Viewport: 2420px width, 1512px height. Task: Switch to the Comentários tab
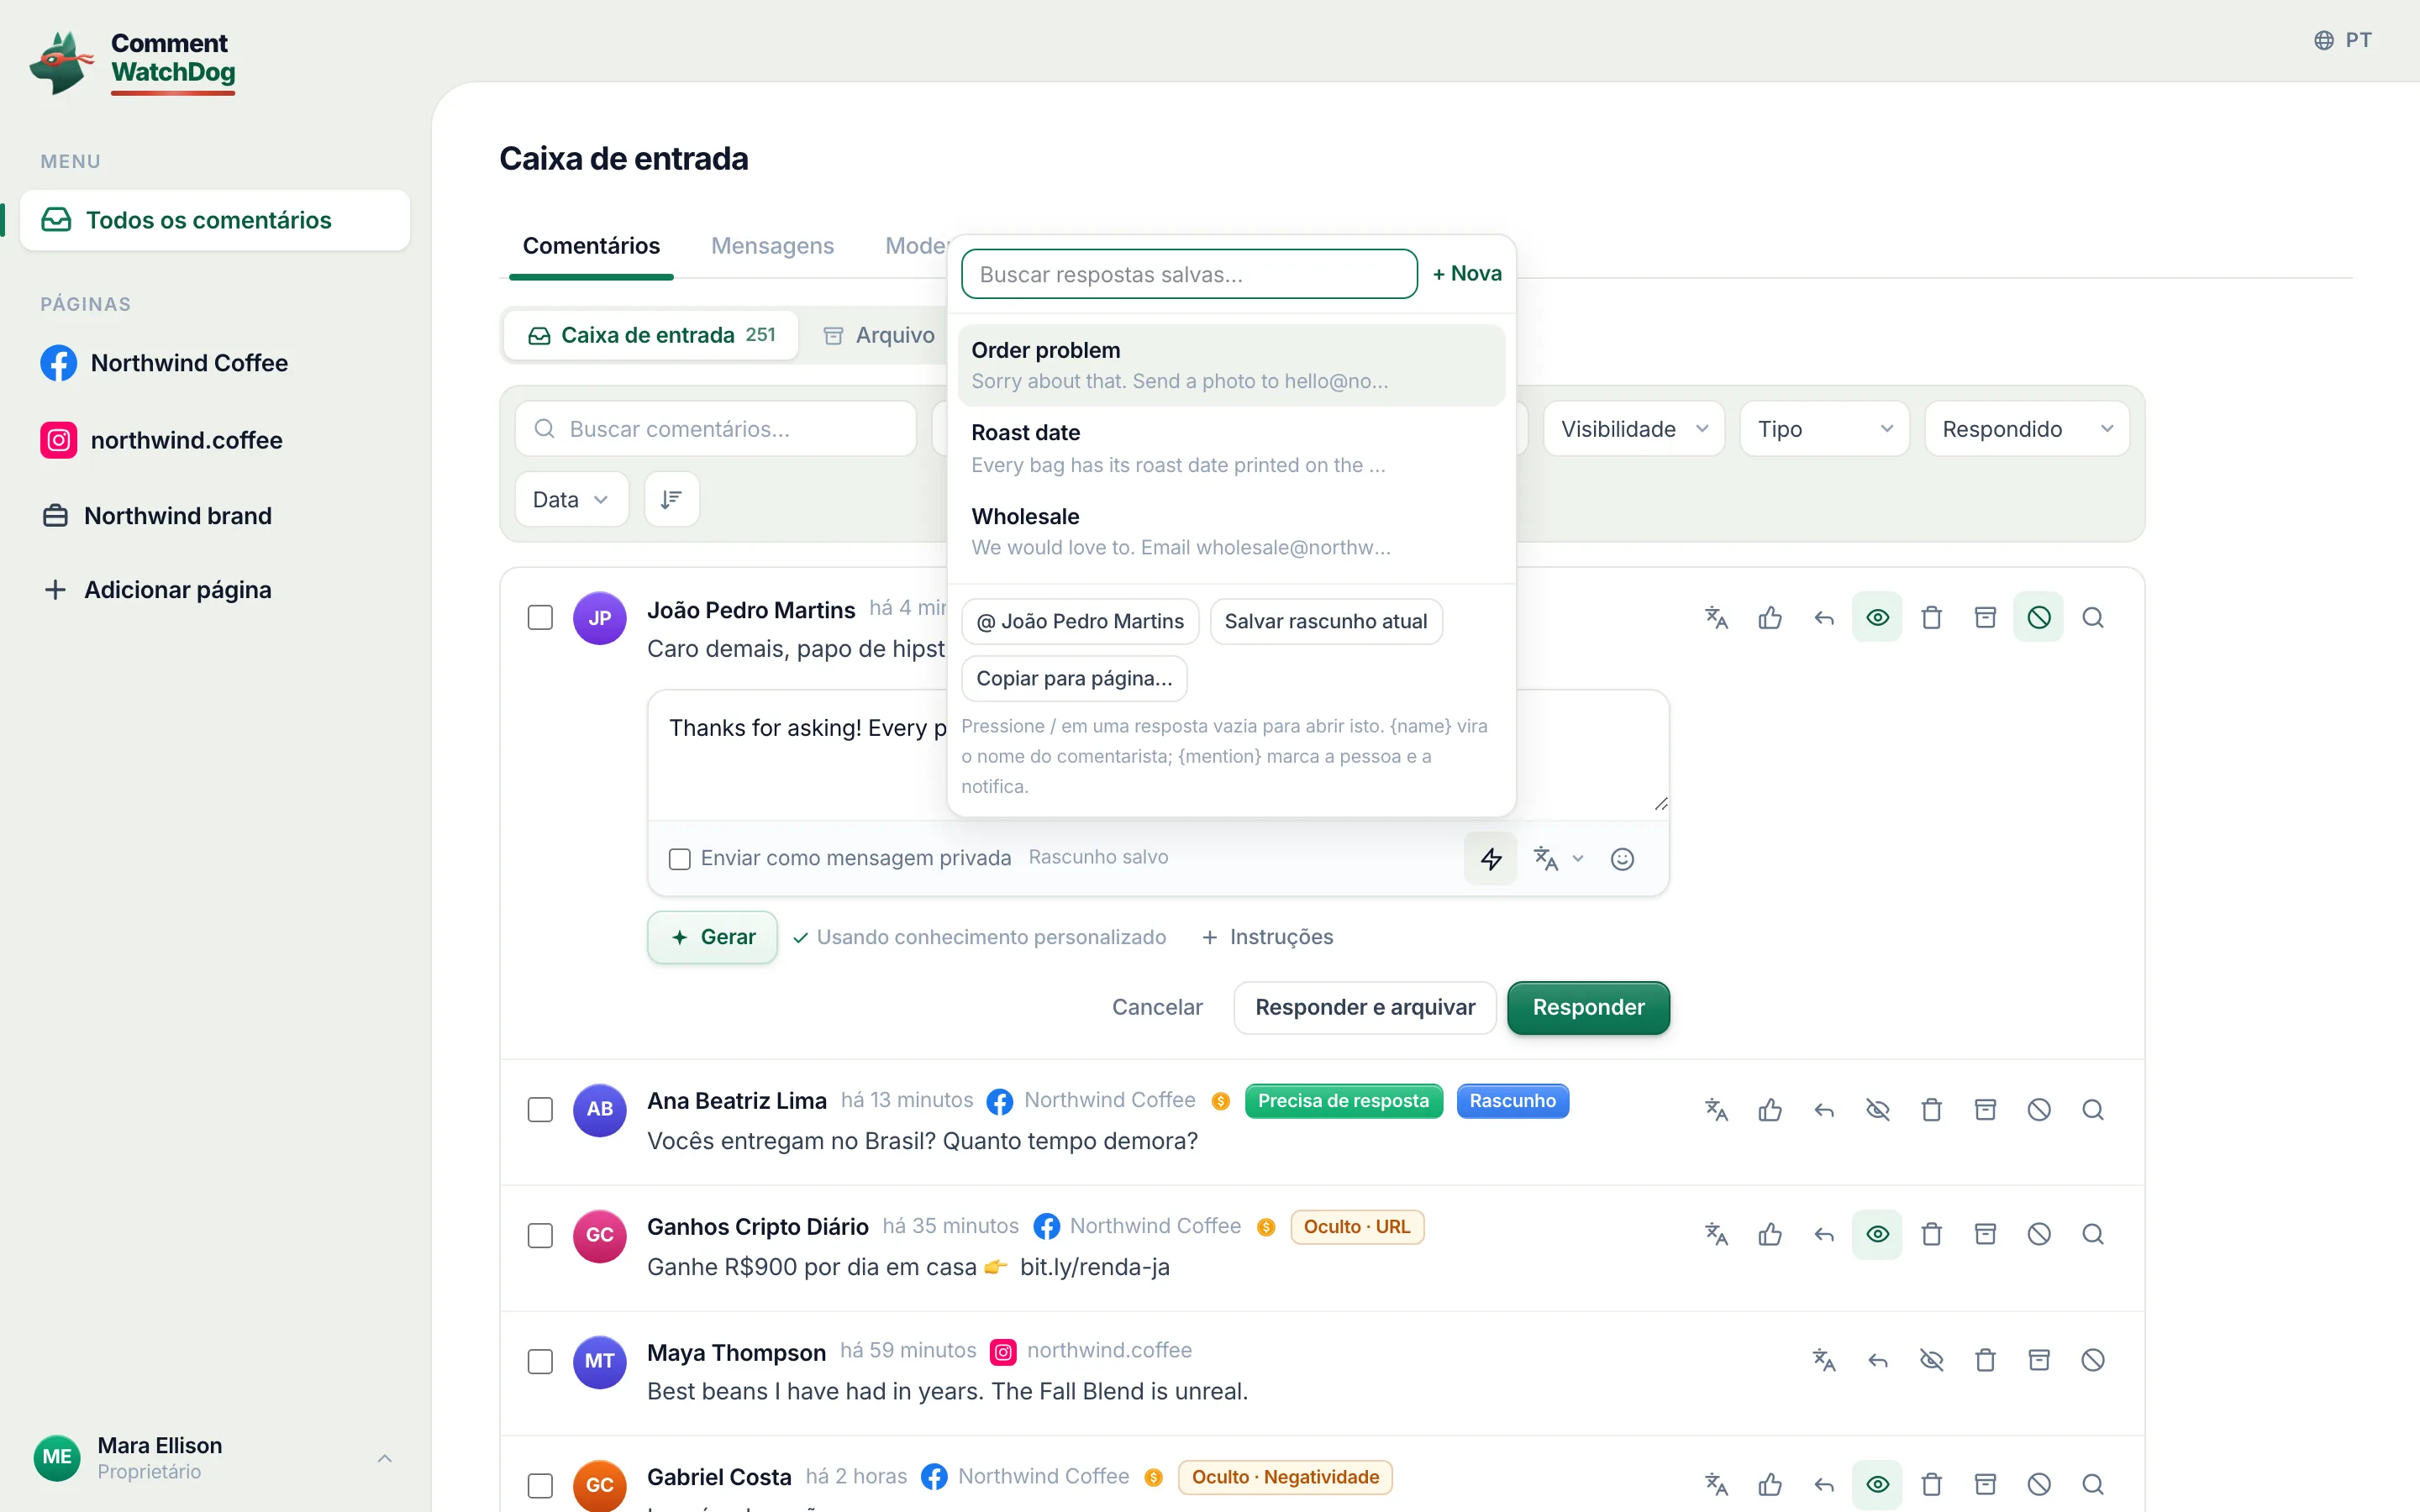591,246
